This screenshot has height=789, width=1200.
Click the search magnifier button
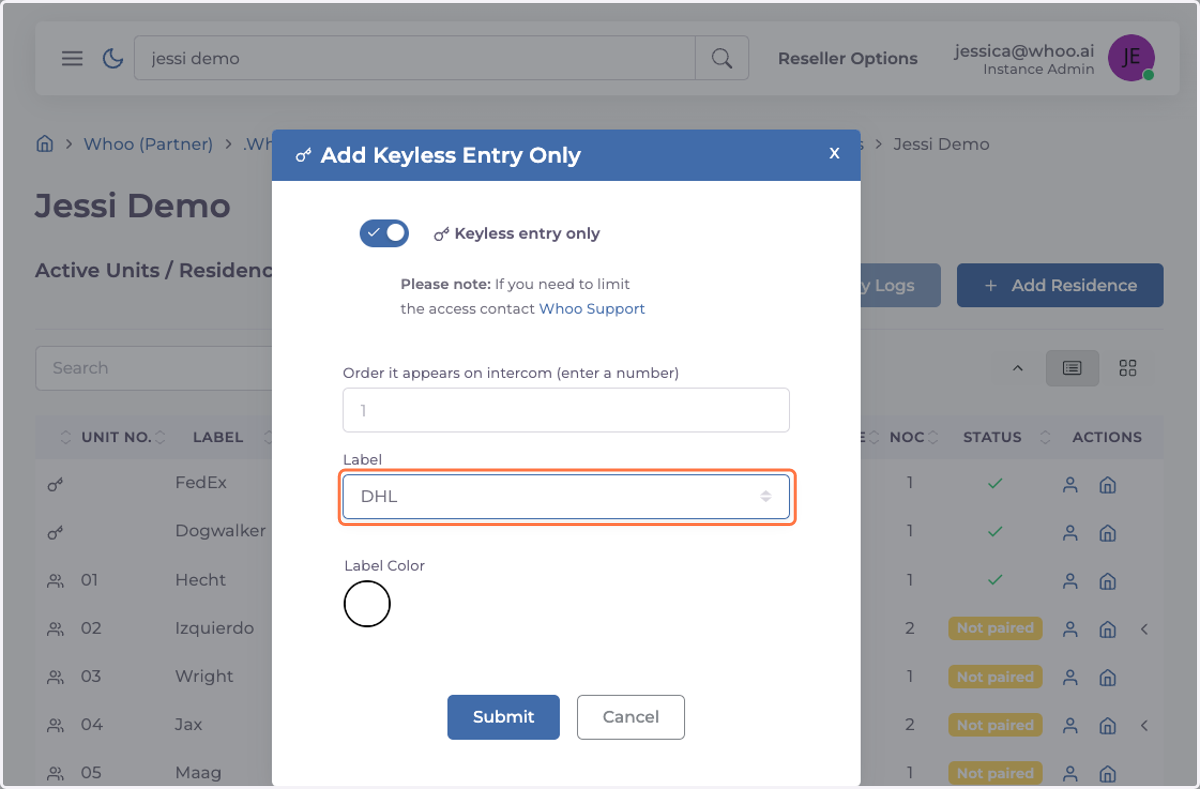click(722, 58)
